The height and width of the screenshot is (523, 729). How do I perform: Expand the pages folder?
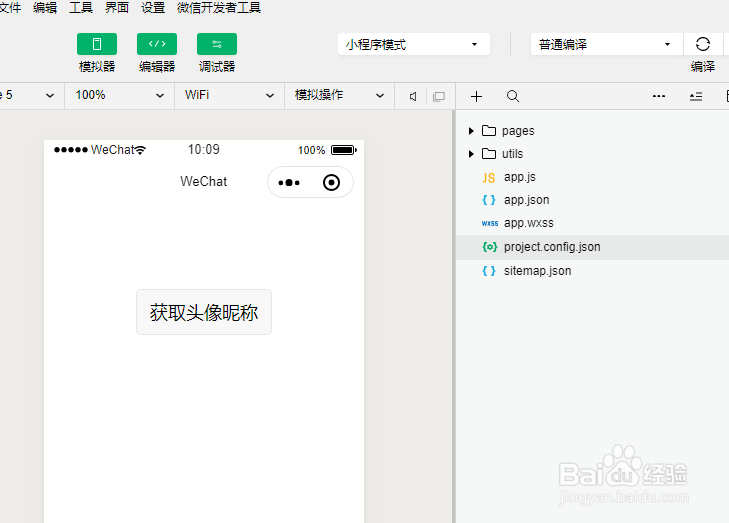(x=471, y=131)
